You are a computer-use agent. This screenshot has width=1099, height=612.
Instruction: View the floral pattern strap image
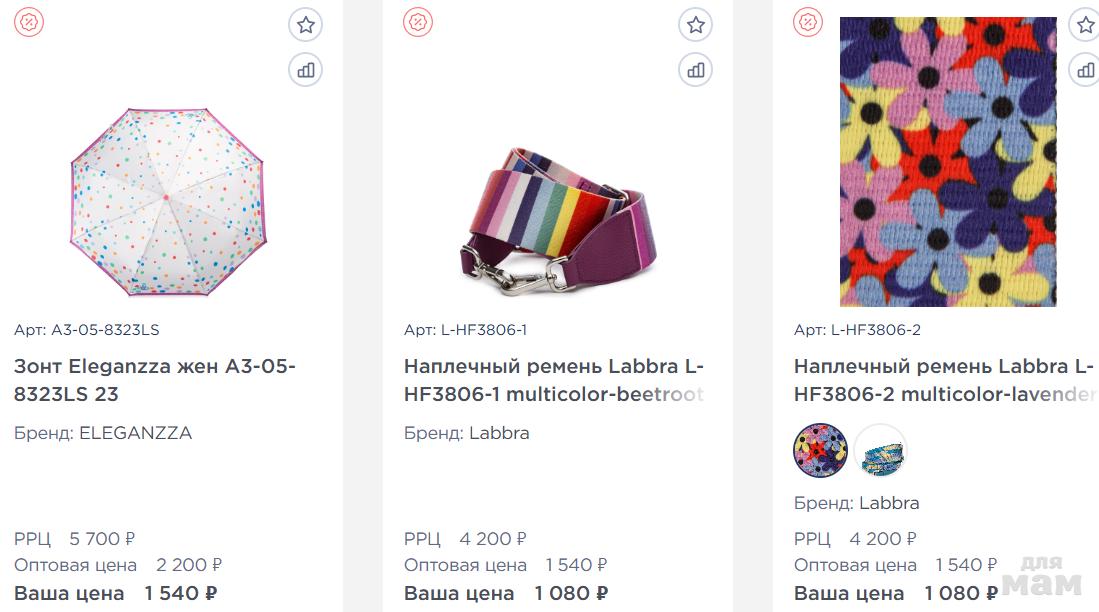948,162
